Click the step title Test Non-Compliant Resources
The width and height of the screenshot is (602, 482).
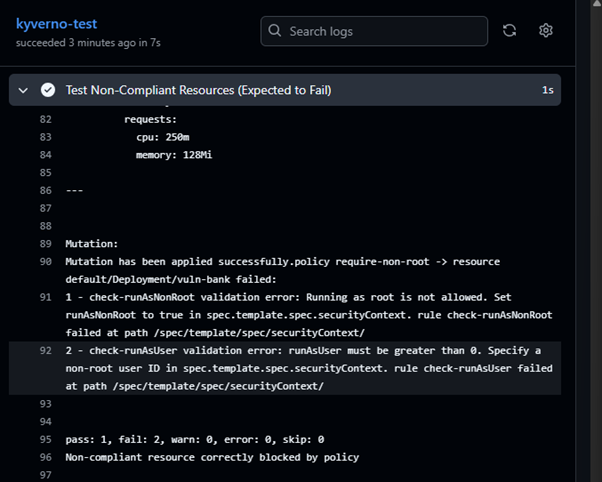click(x=198, y=90)
